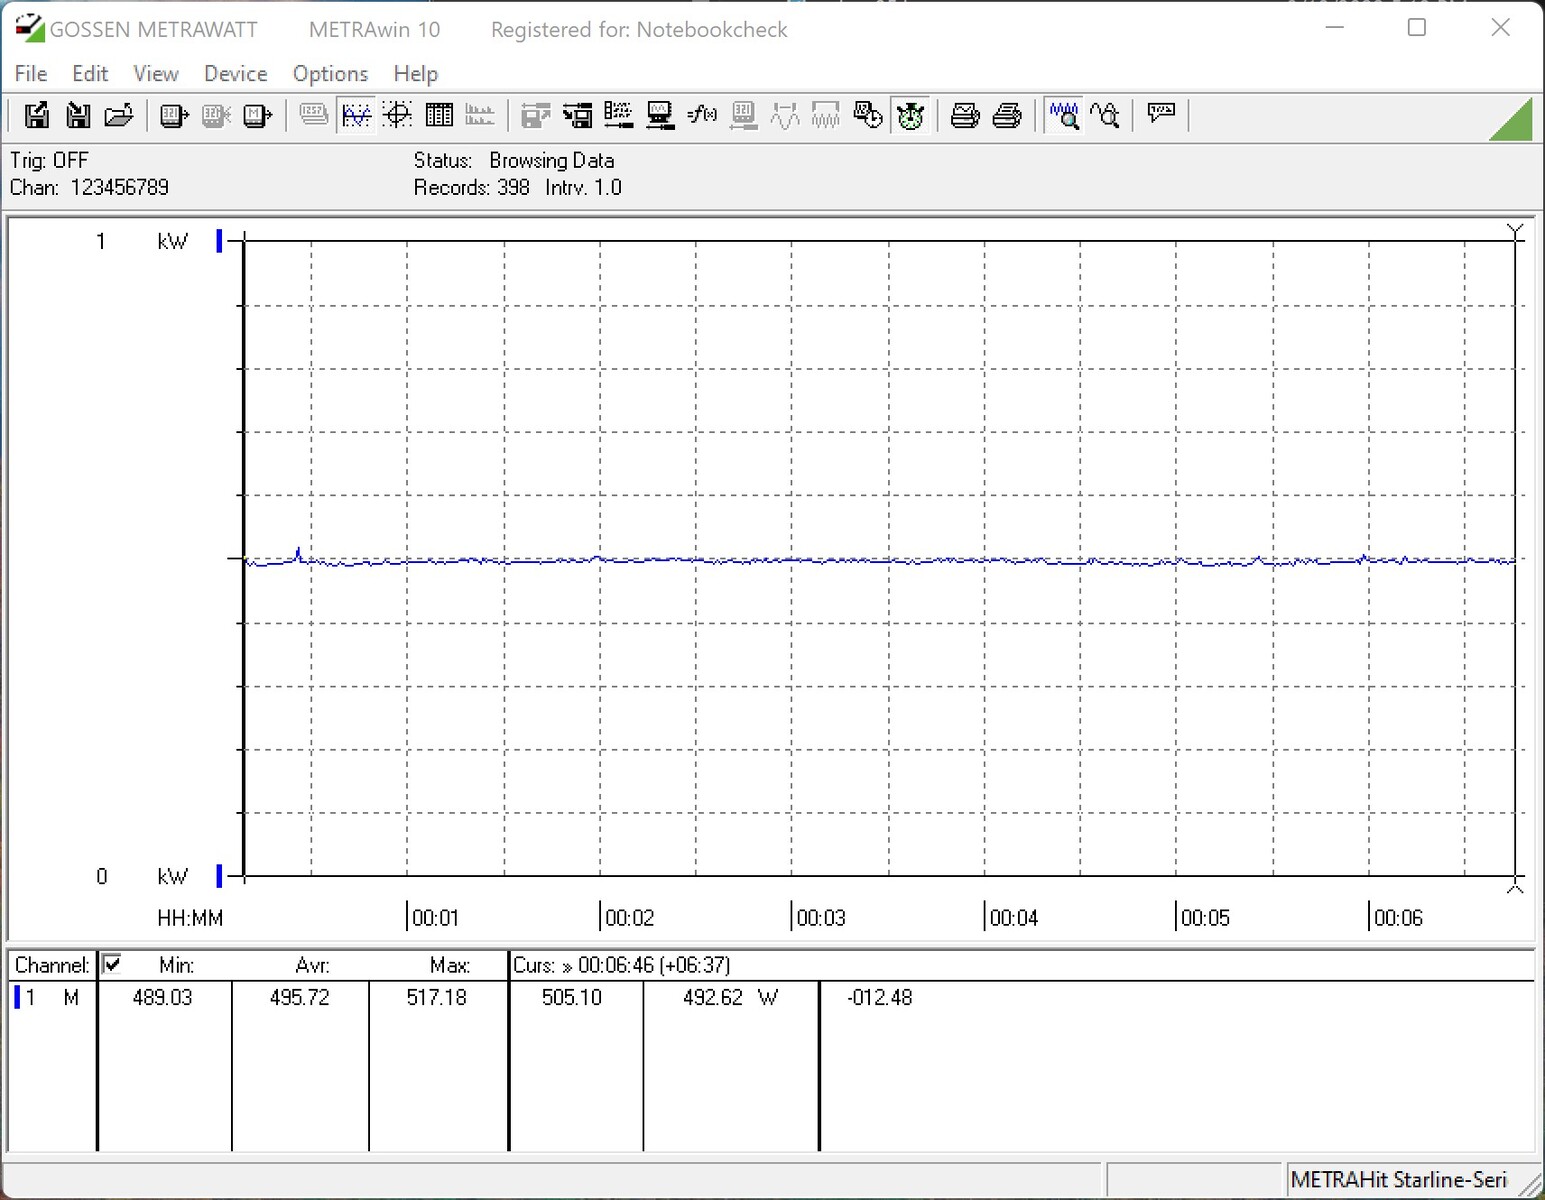Click the speech bubble comment icon

coord(1161,114)
